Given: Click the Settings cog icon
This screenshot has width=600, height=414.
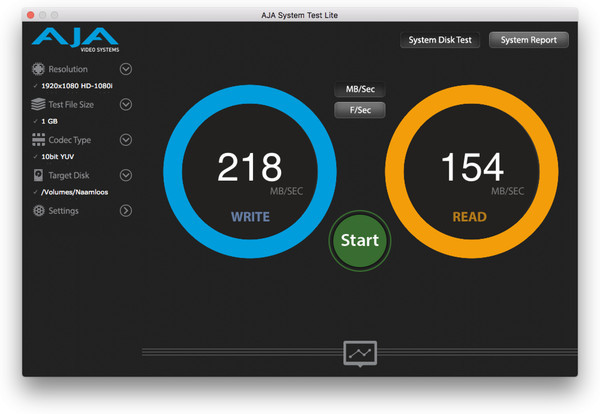Looking at the screenshot, I should pyautogui.click(x=39, y=210).
